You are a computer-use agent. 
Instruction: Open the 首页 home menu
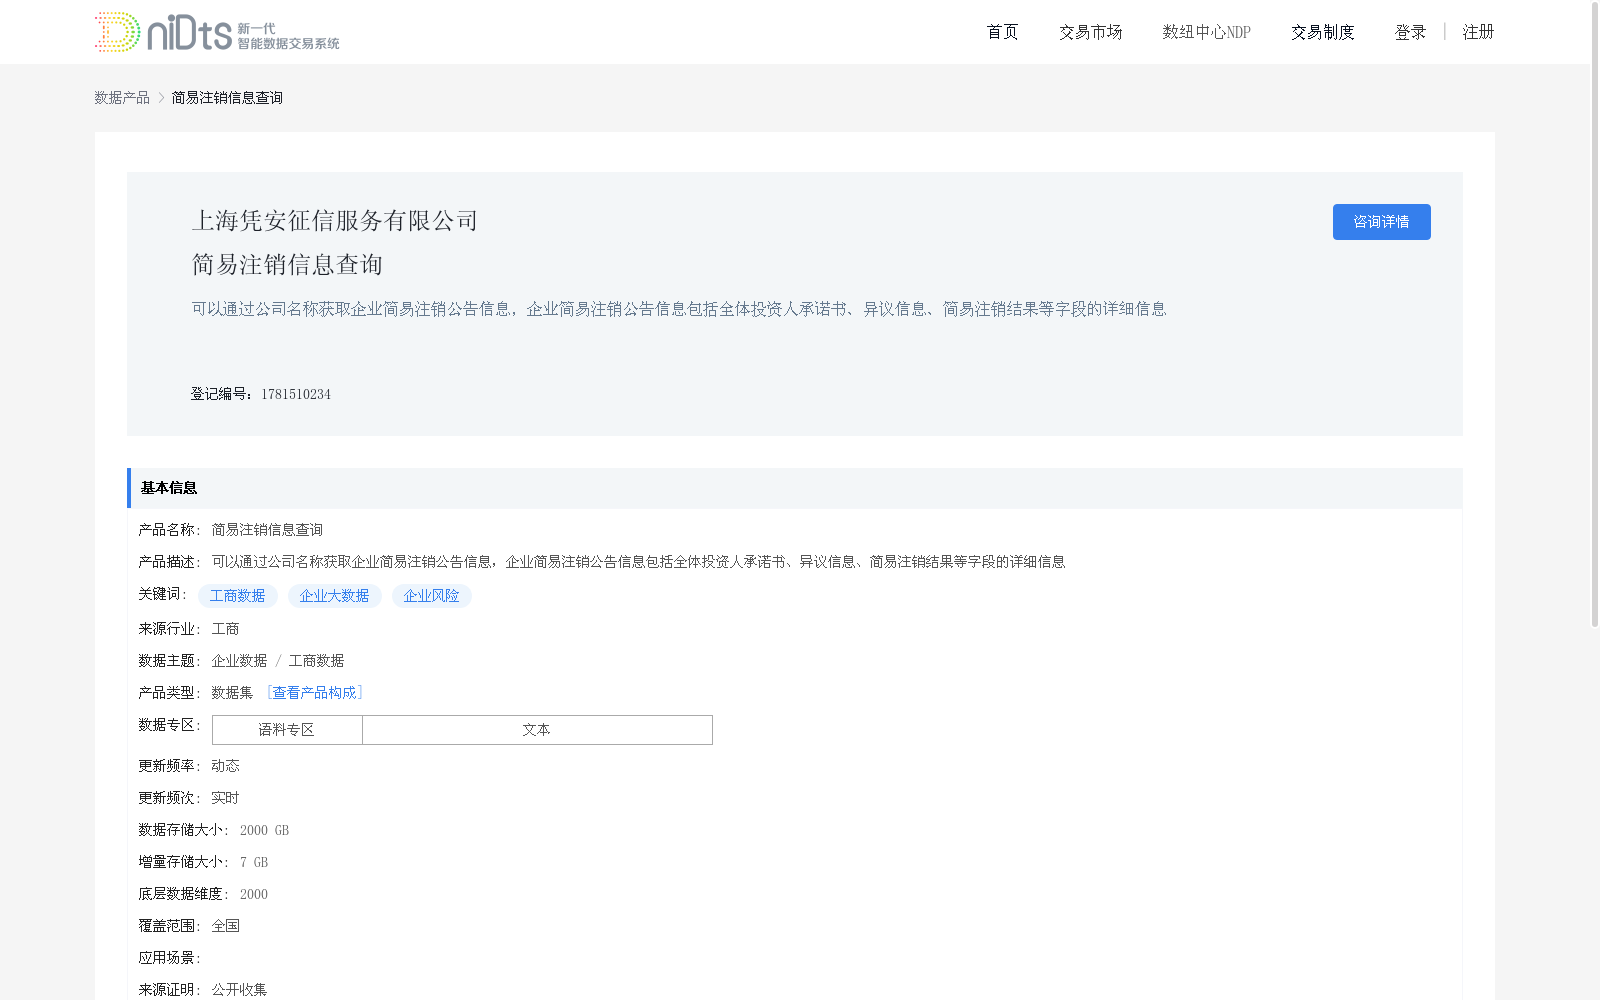[x=1002, y=32]
